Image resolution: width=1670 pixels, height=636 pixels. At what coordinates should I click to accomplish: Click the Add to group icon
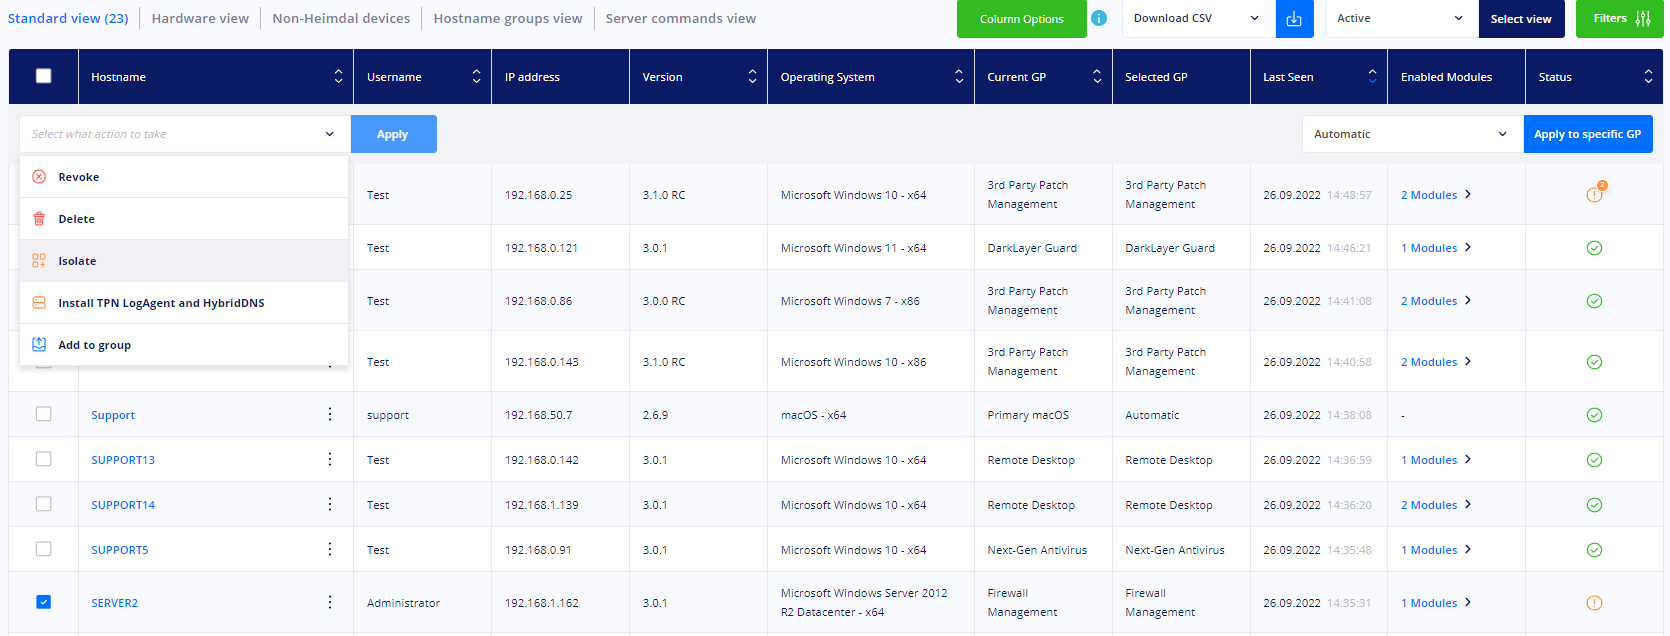39,345
